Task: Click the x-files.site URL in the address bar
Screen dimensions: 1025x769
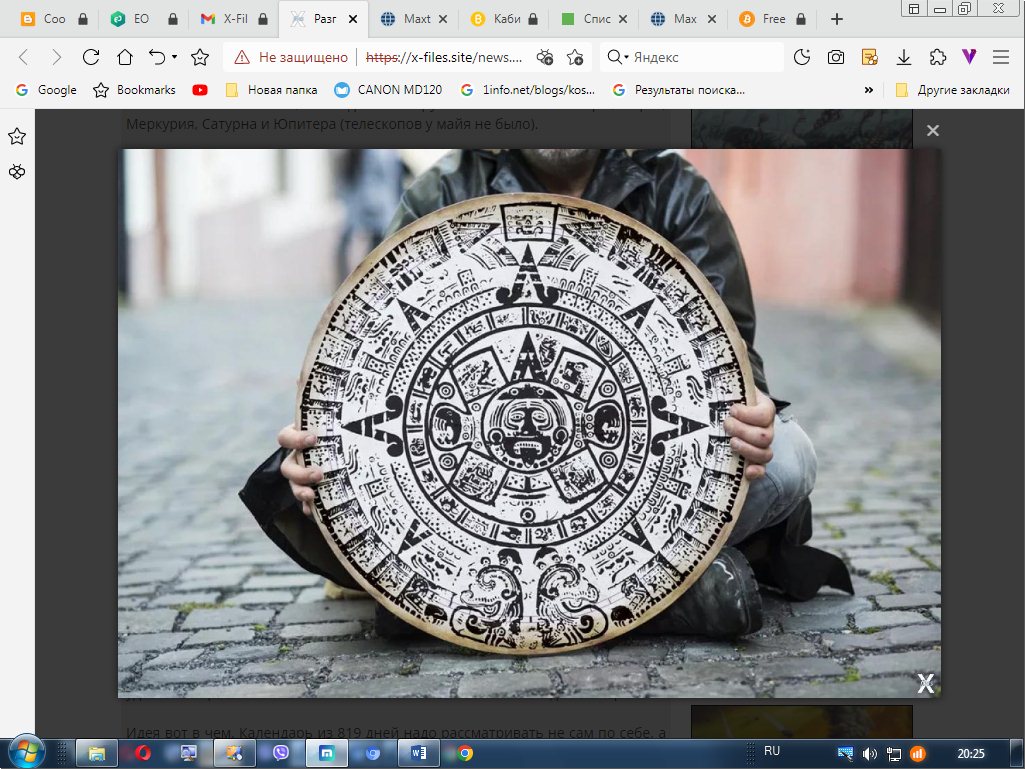Action: (x=444, y=58)
